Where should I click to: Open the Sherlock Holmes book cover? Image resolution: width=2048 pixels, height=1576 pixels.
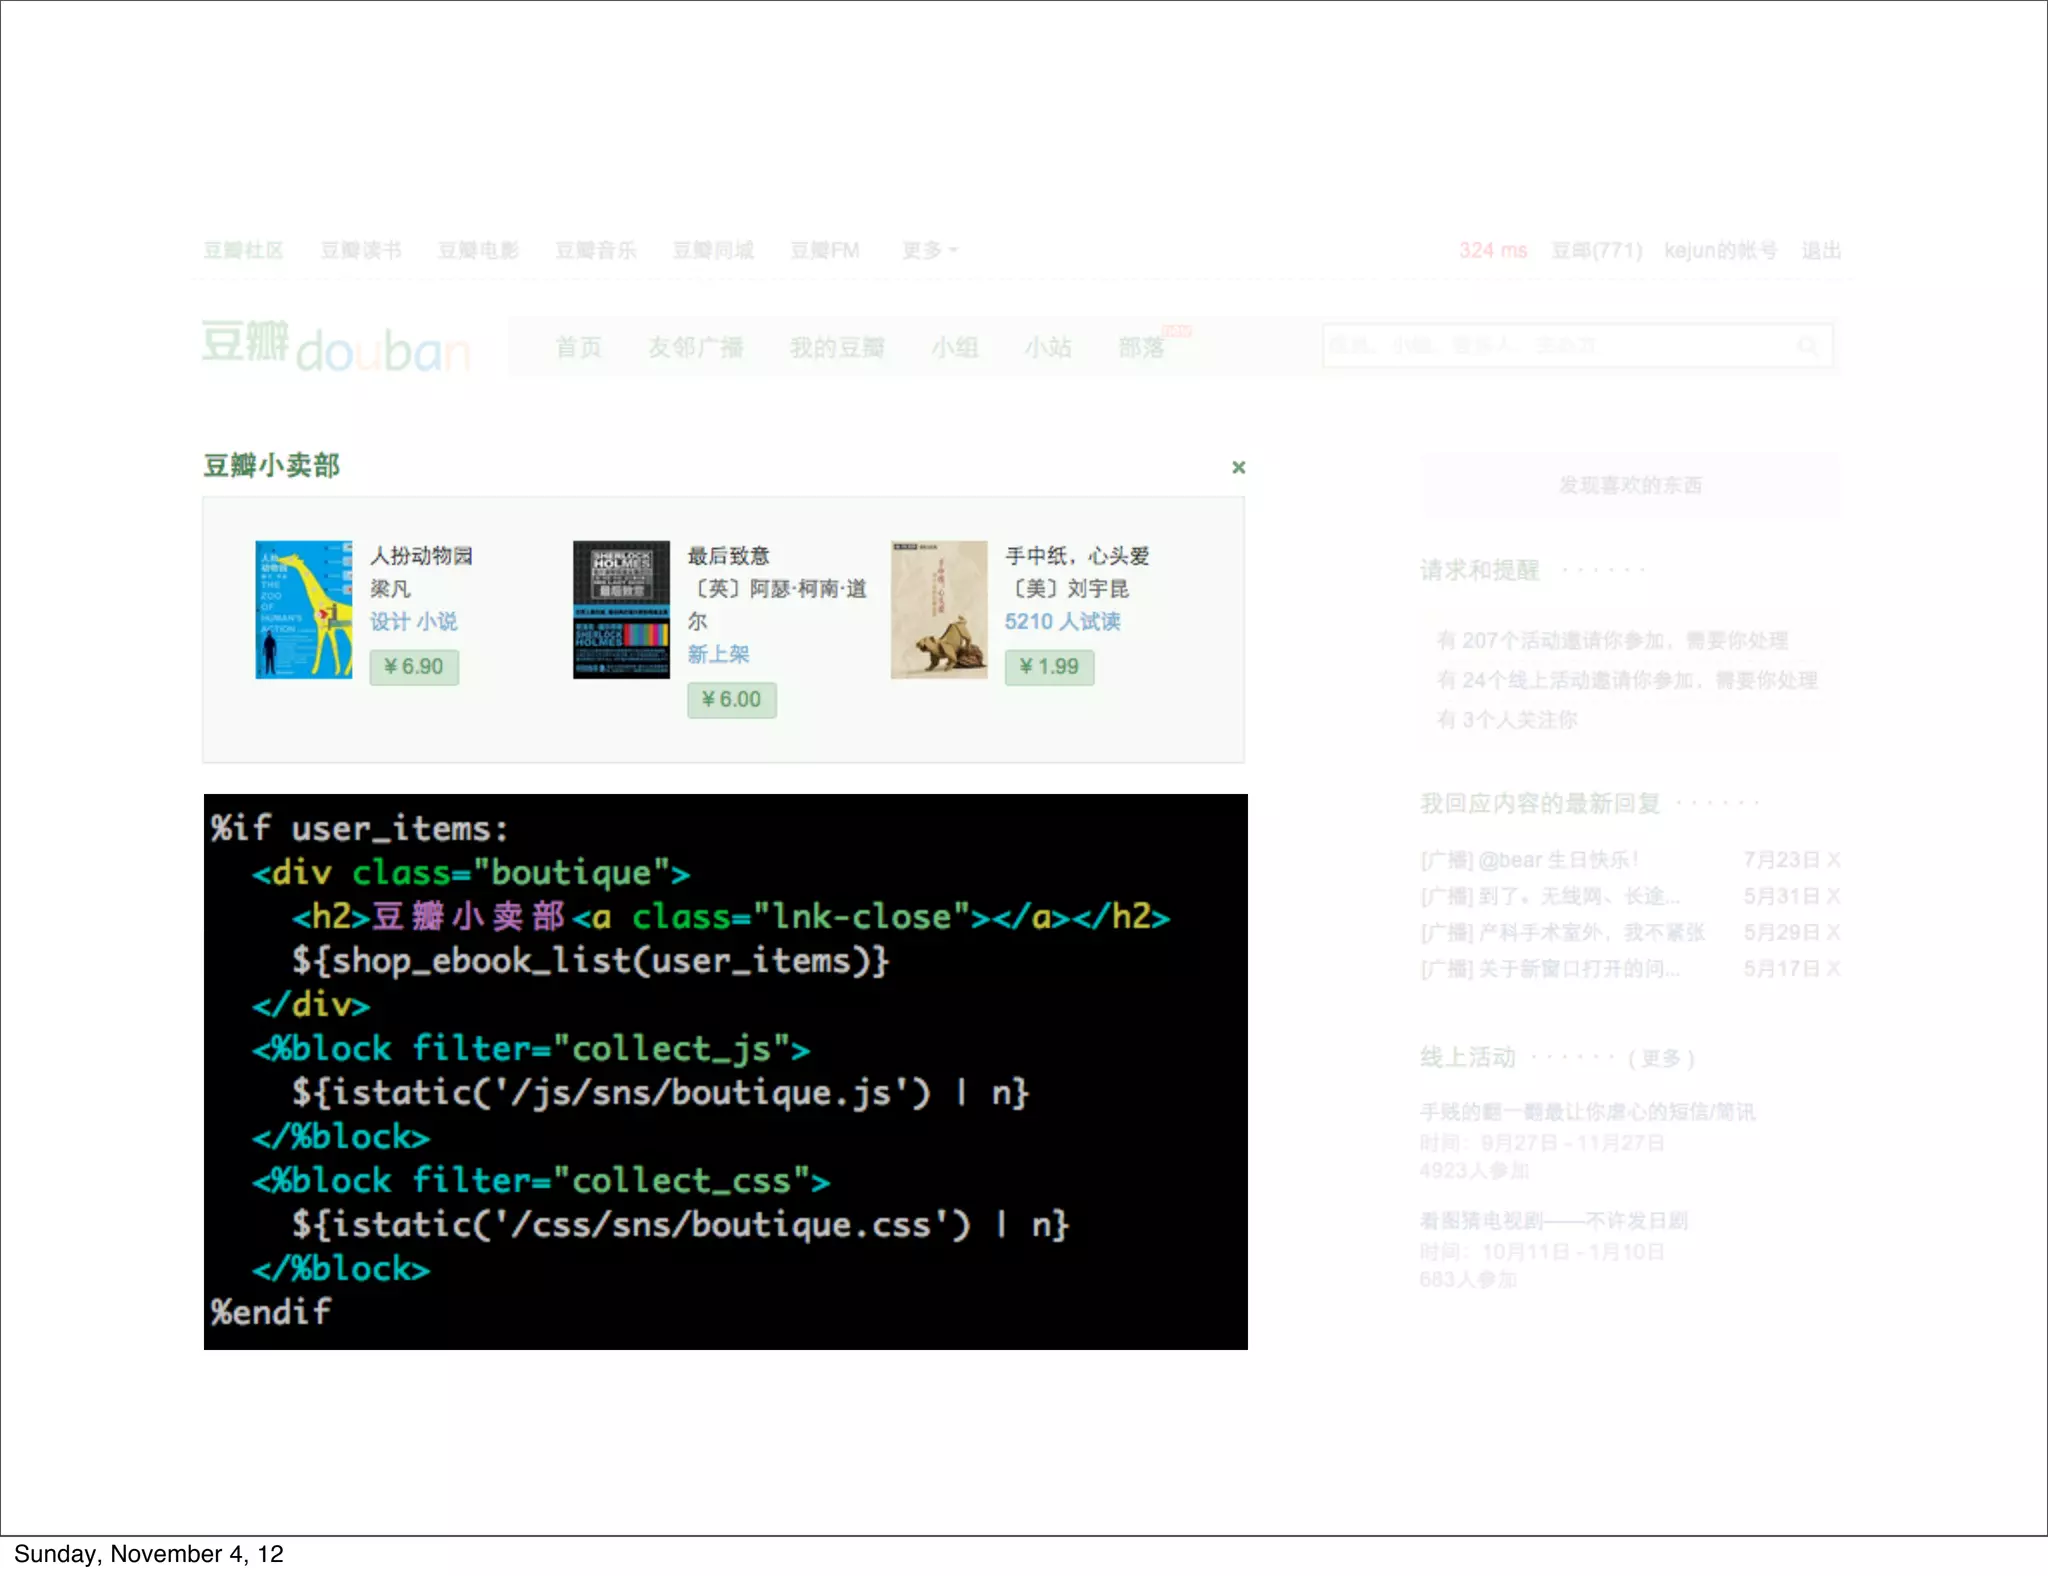621,609
